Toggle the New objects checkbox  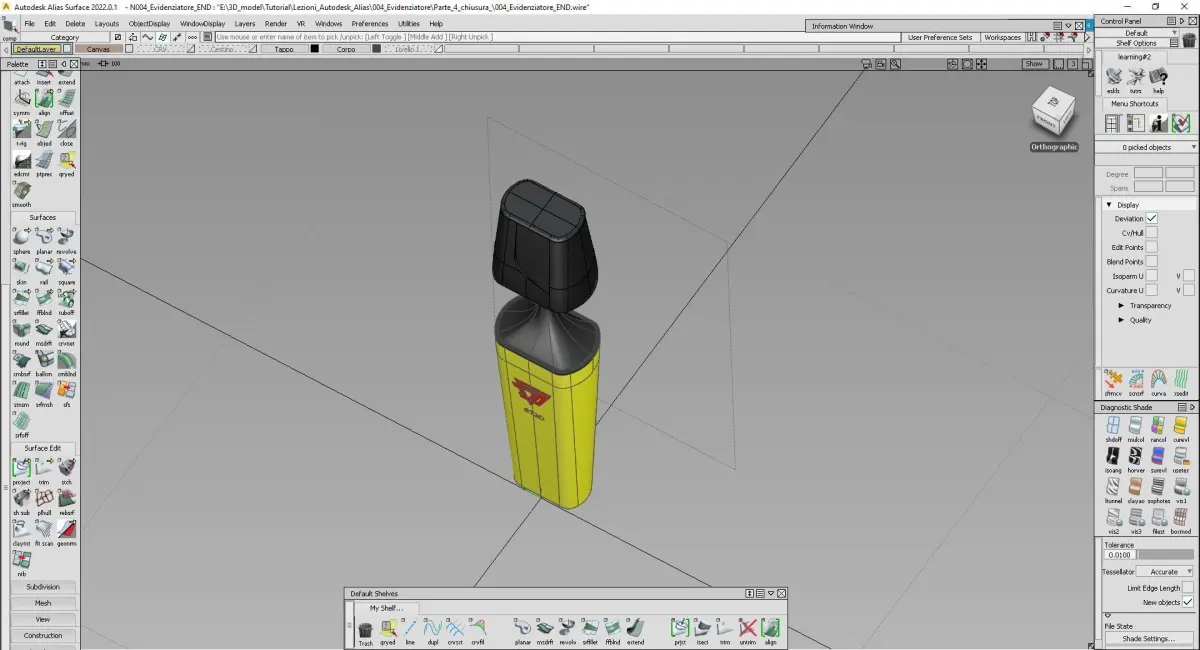pyautogui.click(x=1188, y=602)
